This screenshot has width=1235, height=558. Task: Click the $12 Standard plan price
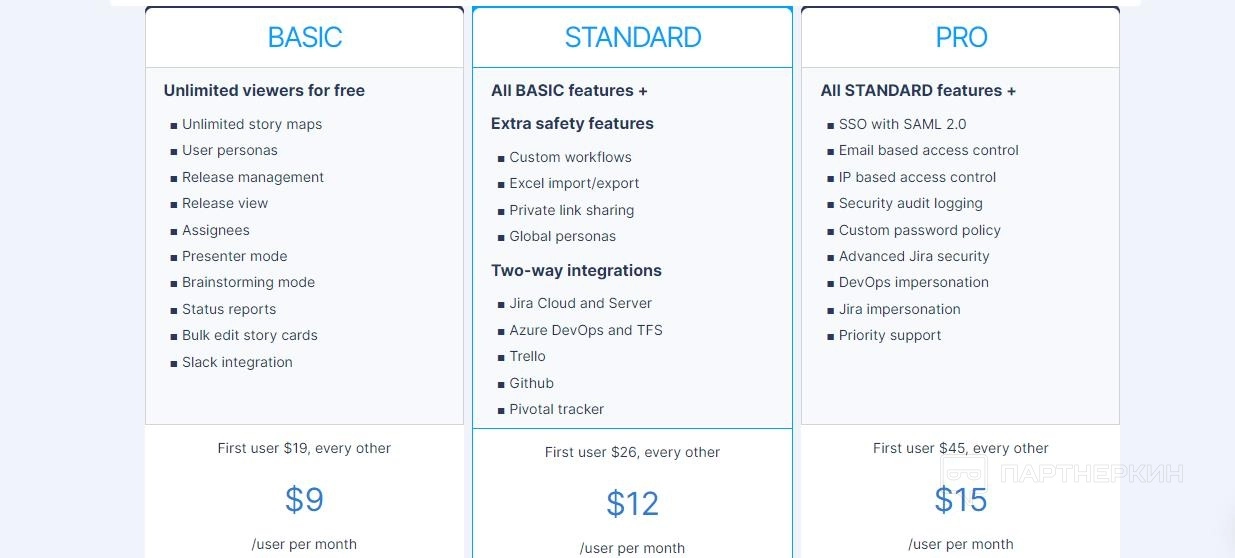click(x=632, y=503)
